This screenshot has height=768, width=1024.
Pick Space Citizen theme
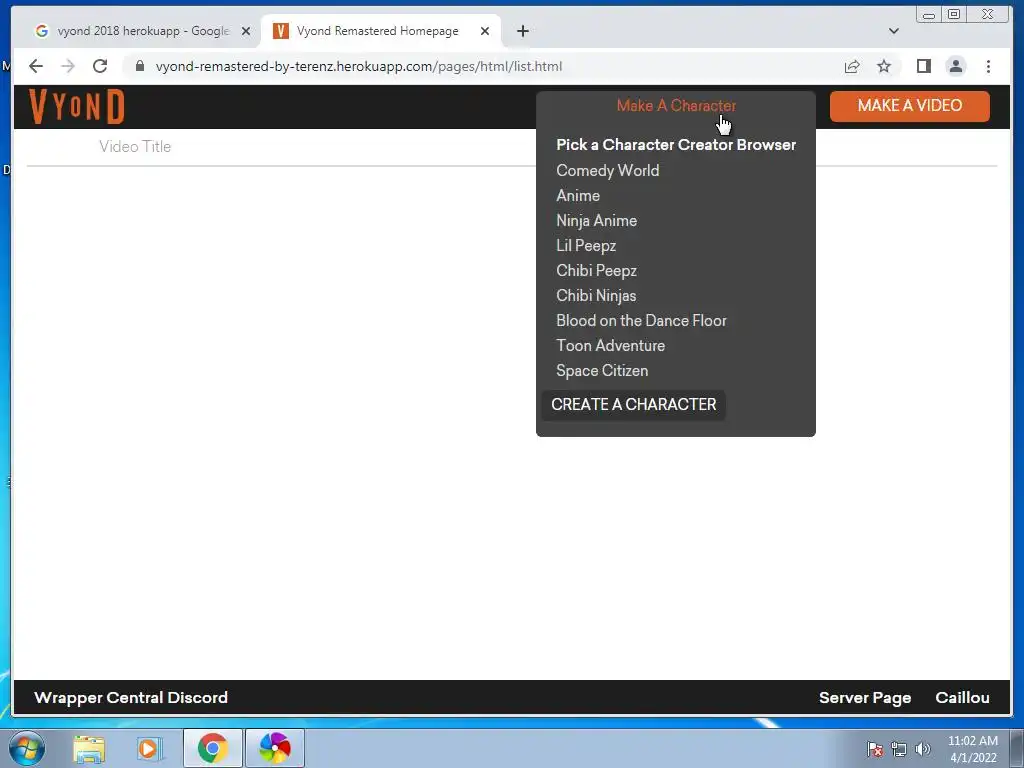coord(602,370)
